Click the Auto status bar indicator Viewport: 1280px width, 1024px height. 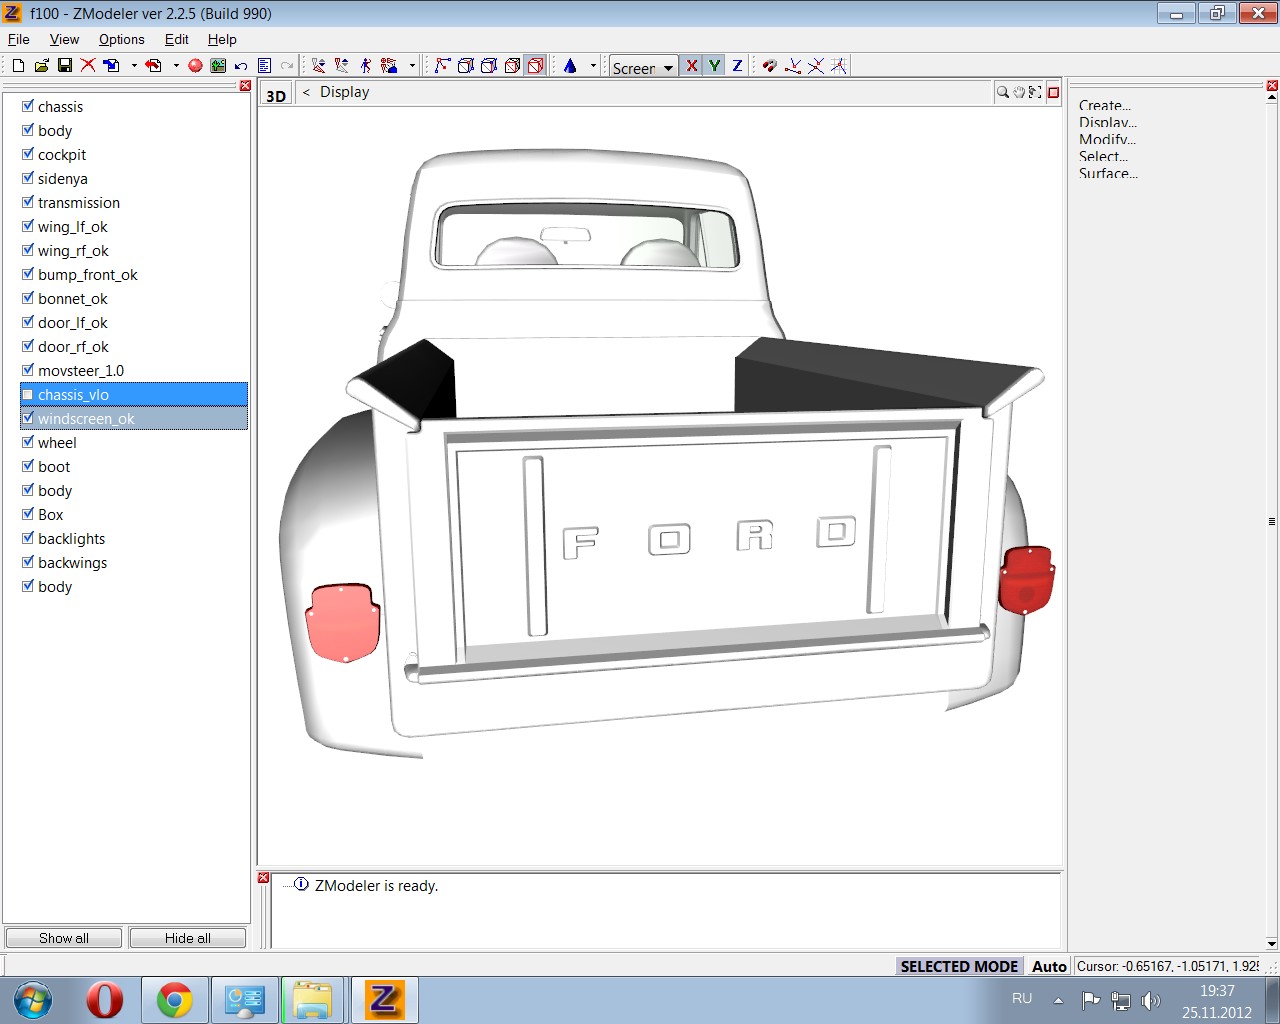[x=1049, y=966]
